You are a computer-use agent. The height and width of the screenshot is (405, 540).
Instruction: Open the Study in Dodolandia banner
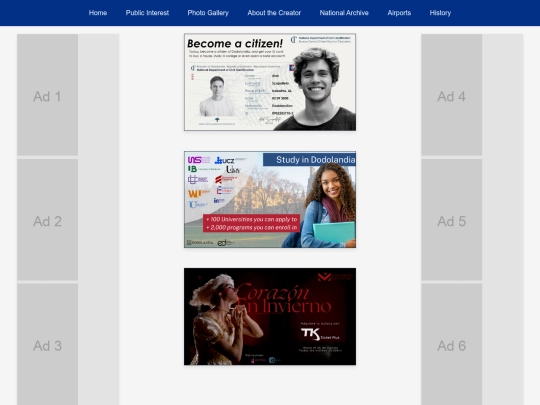(x=270, y=199)
